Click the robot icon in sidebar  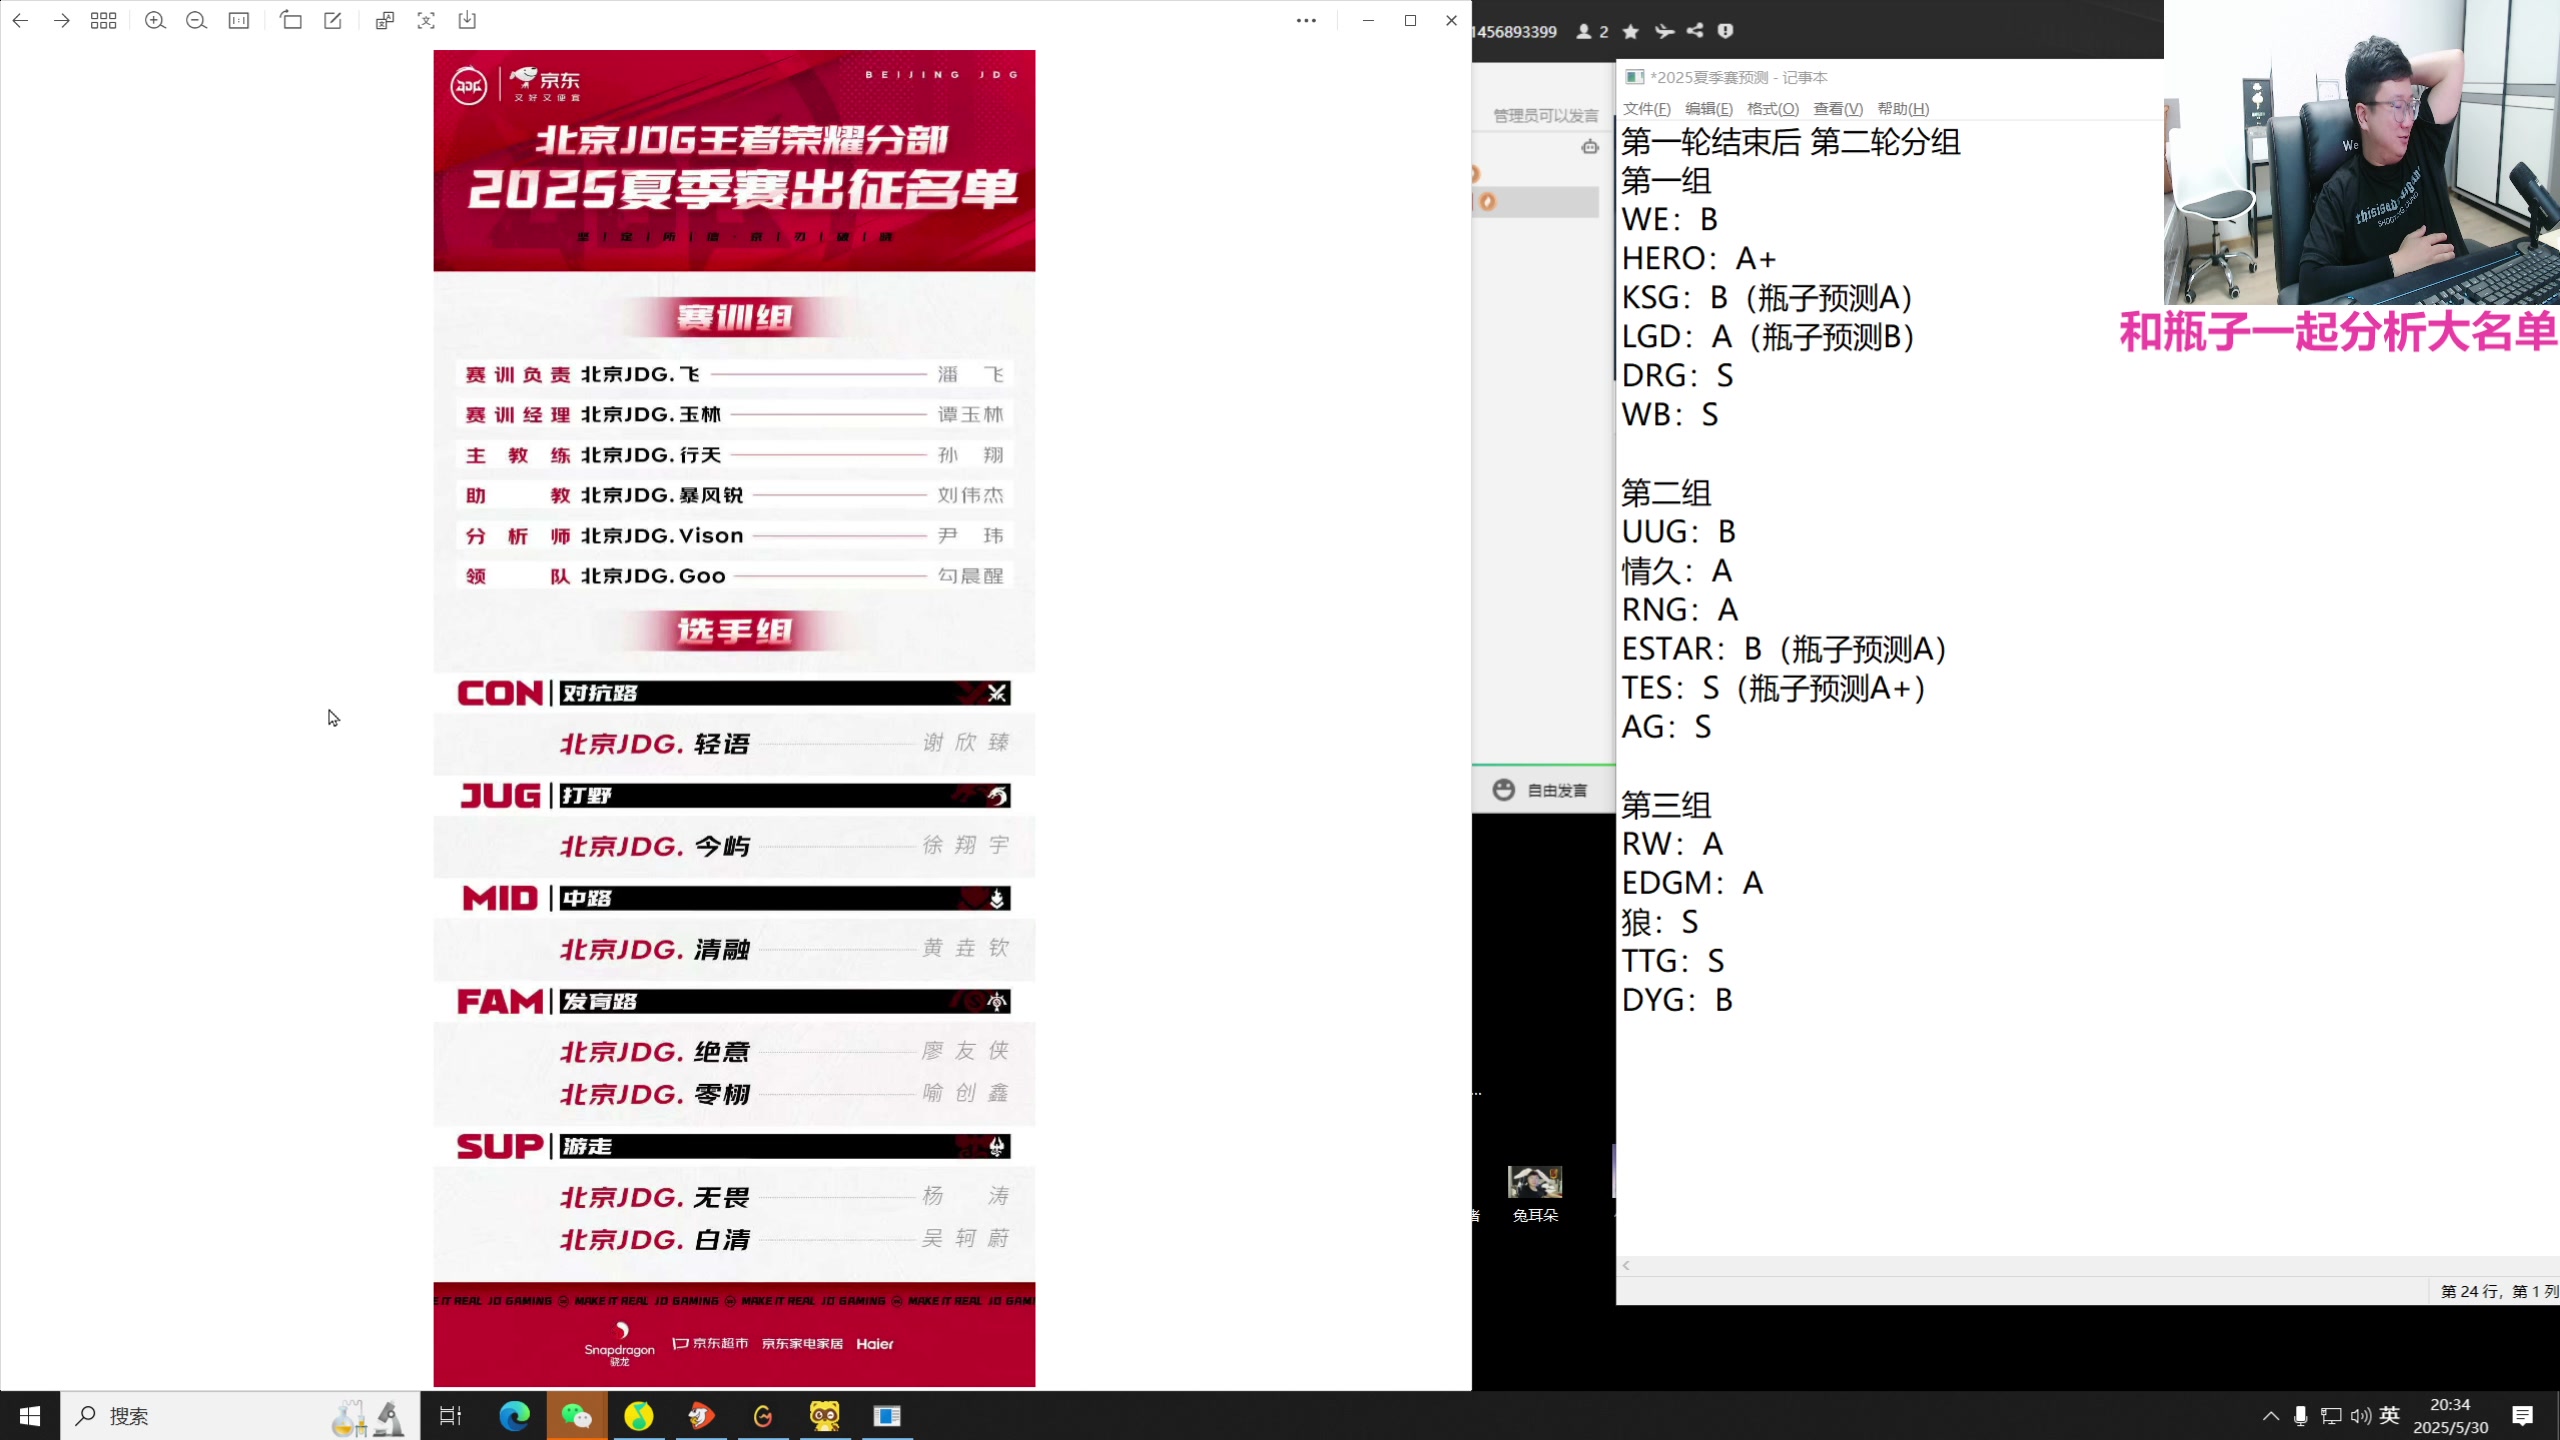pyautogui.click(x=1590, y=147)
